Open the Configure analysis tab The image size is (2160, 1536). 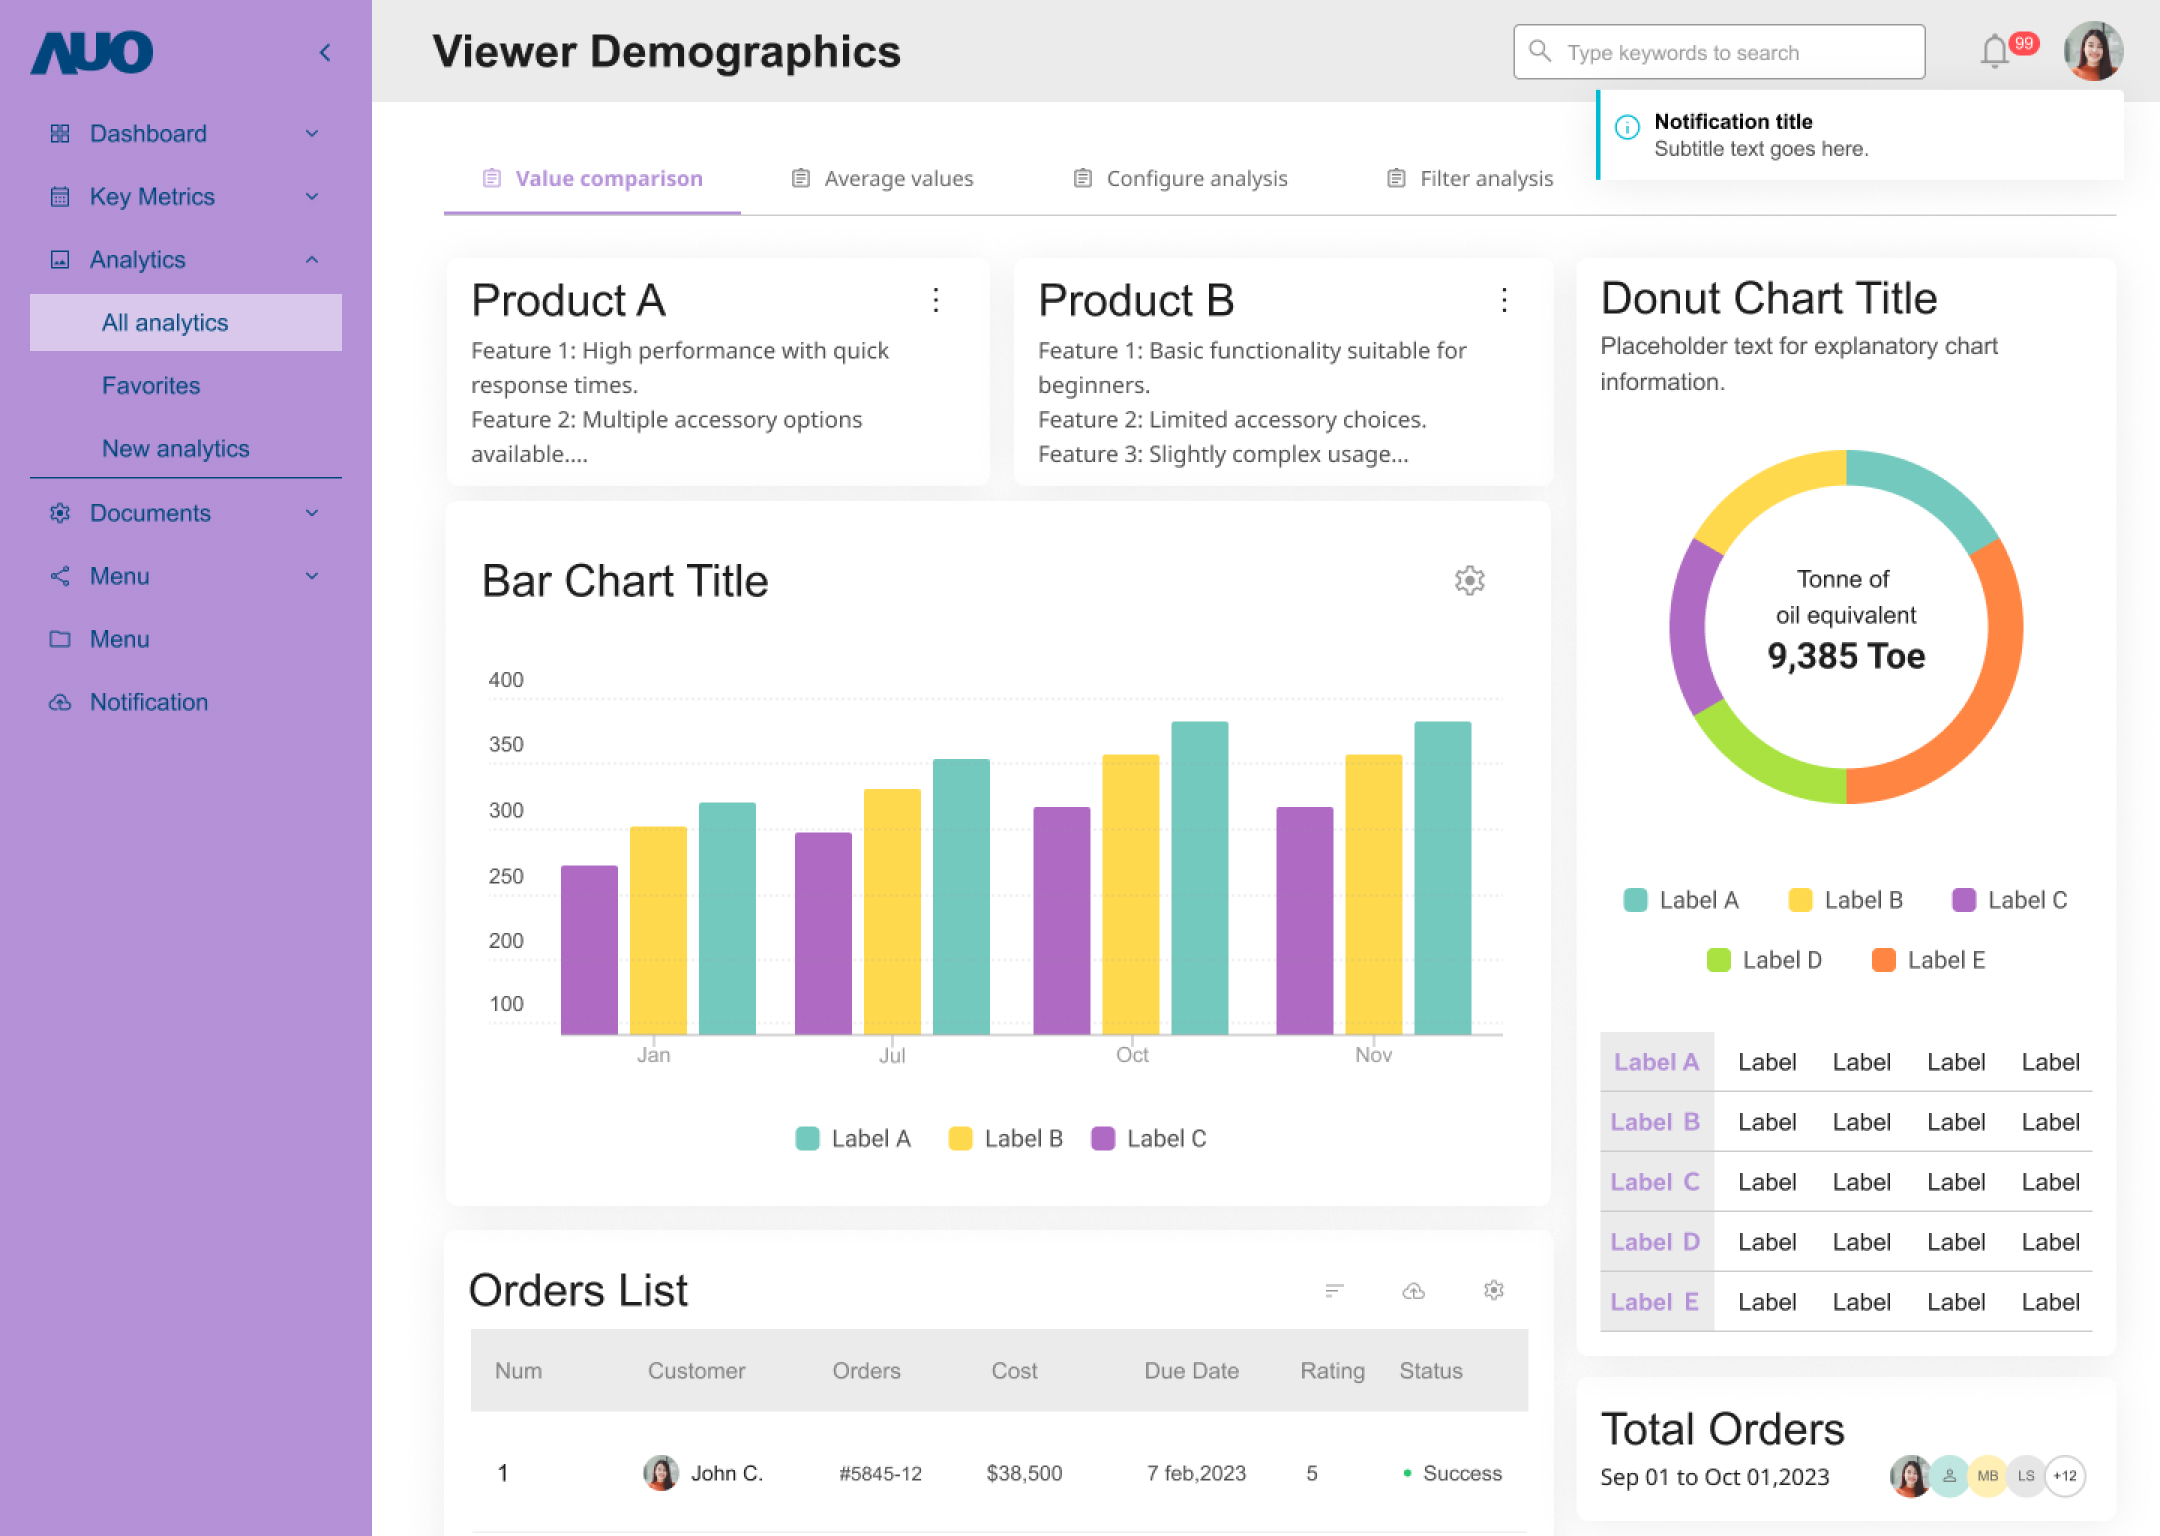click(x=1181, y=179)
